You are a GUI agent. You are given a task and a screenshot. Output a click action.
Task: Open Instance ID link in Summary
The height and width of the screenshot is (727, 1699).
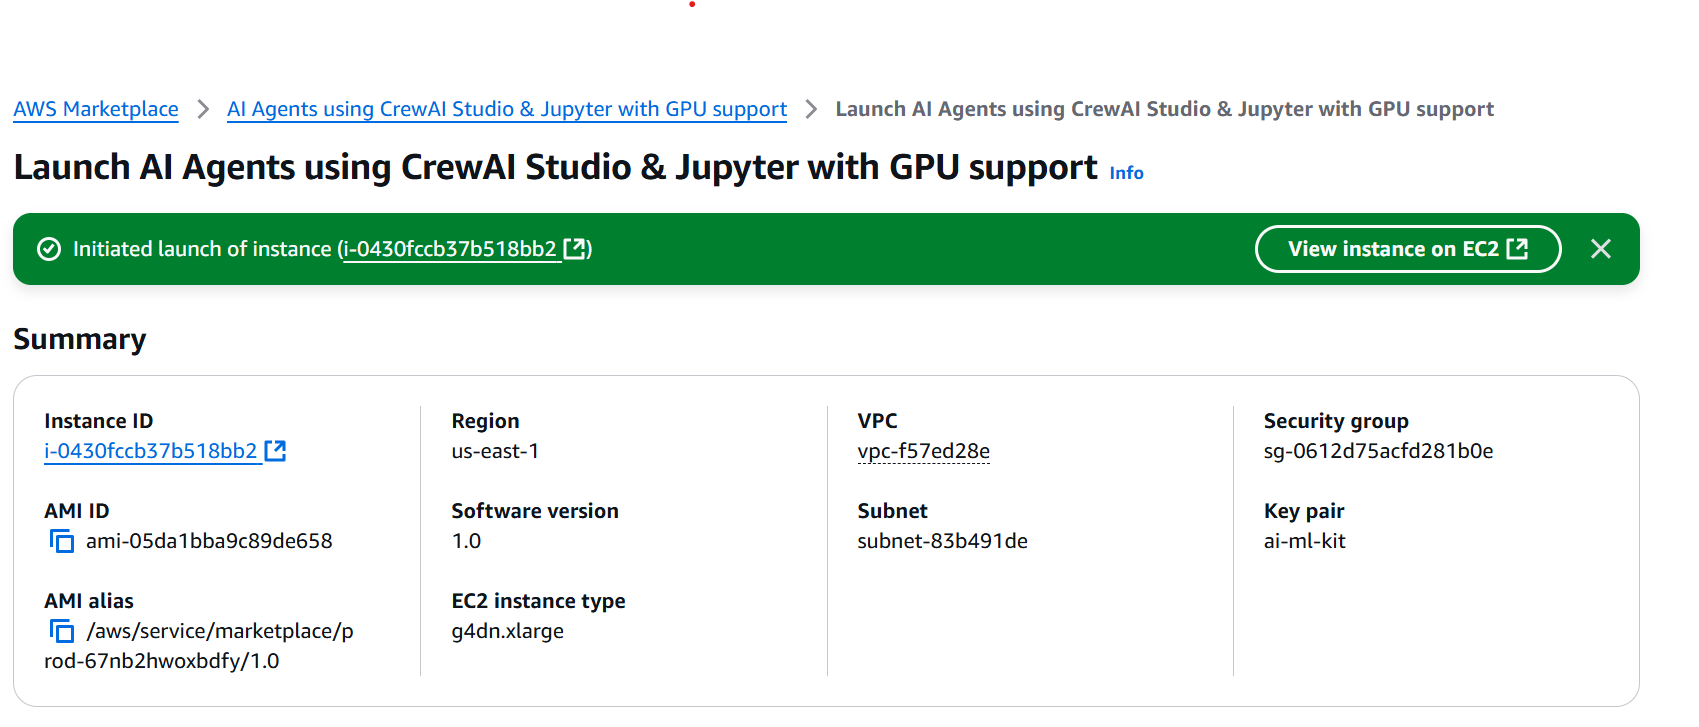(151, 451)
